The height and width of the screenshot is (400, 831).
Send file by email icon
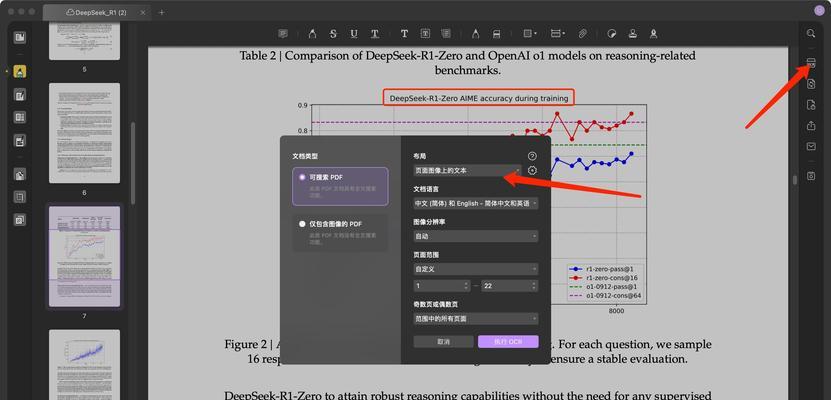coord(811,147)
